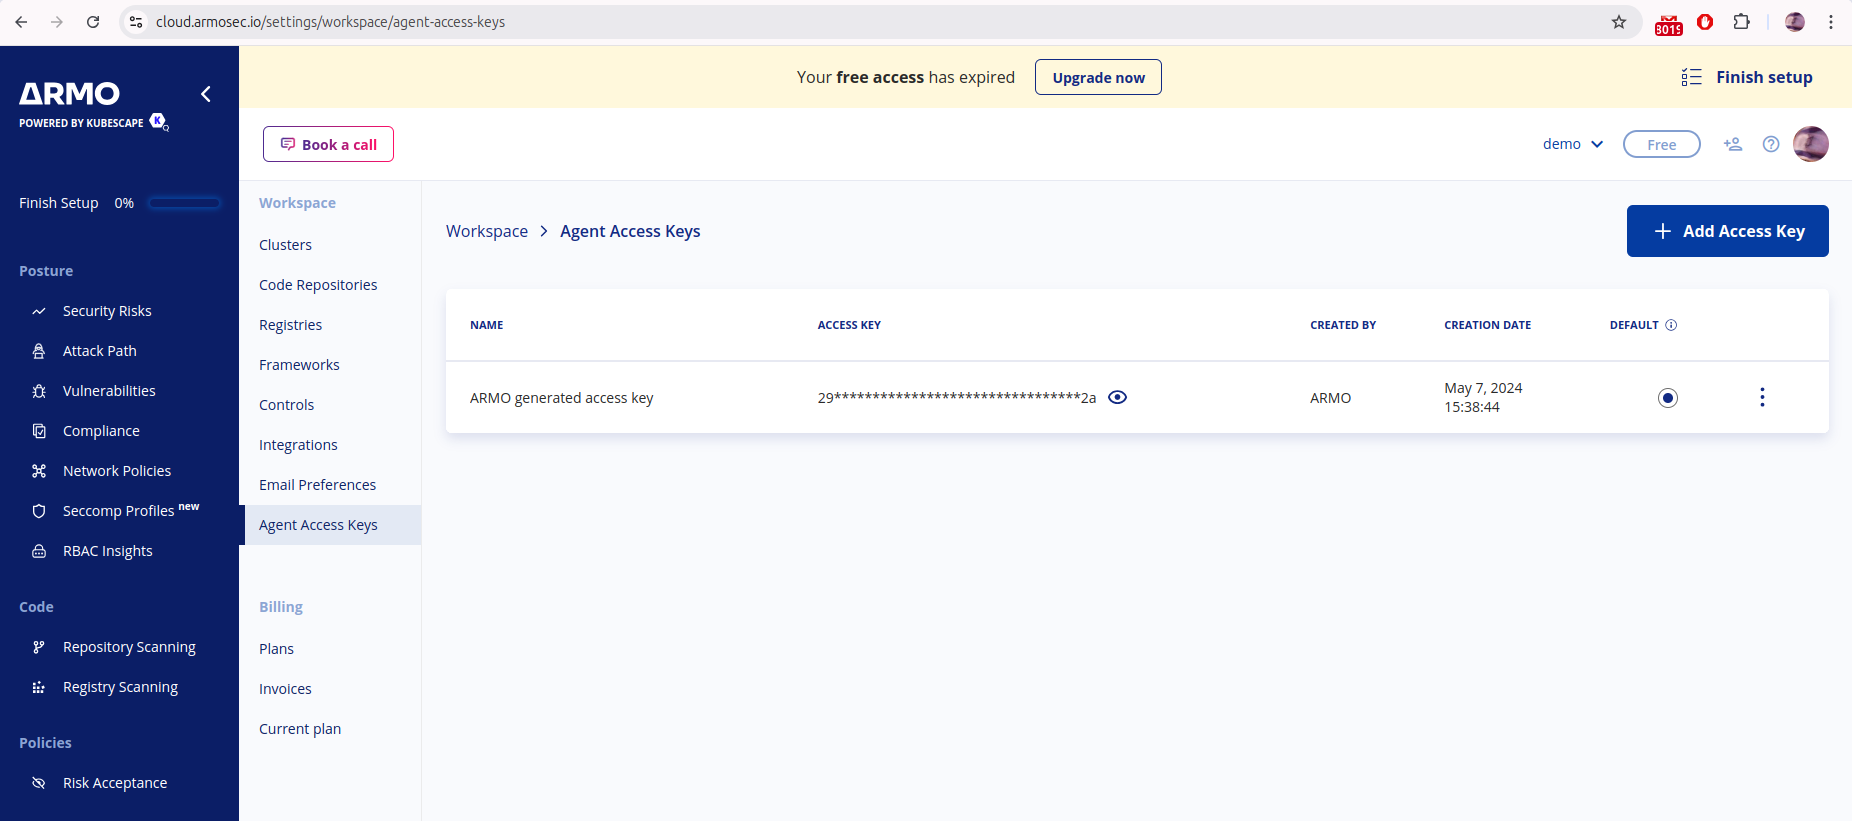This screenshot has width=1852, height=821.
Task: Open Registries settings
Action: click(290, 325)
